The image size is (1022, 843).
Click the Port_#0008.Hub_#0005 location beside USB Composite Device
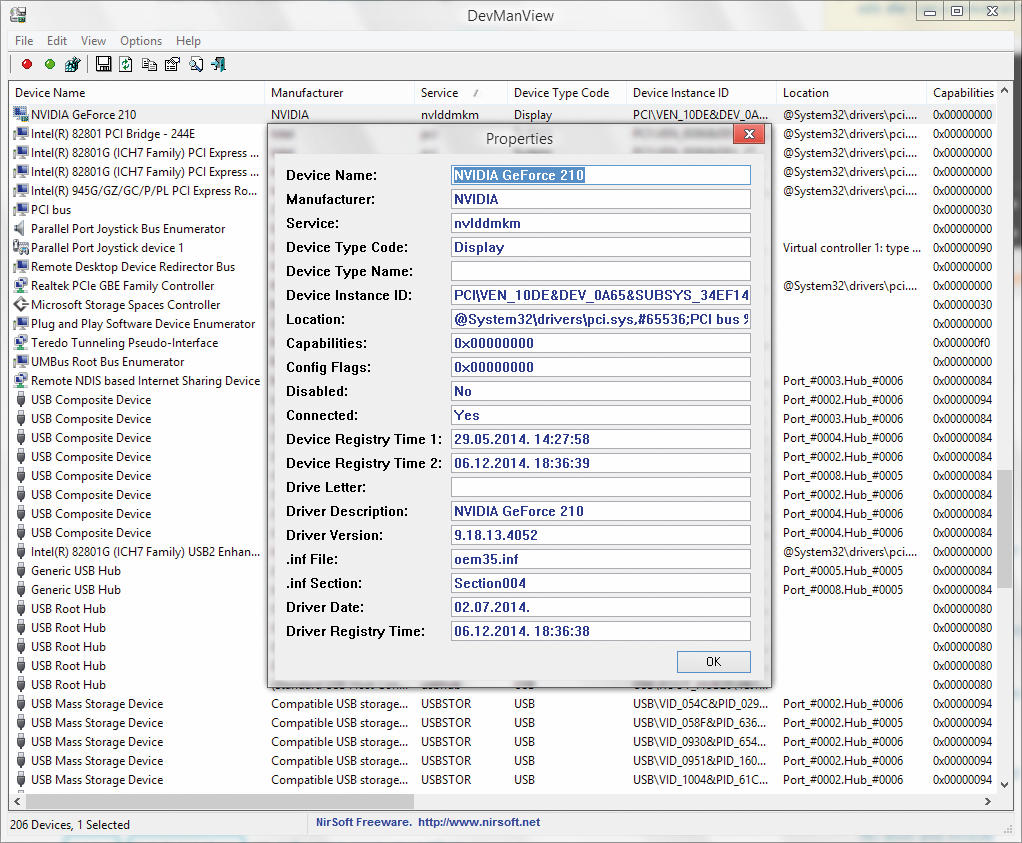pos(842,475)
